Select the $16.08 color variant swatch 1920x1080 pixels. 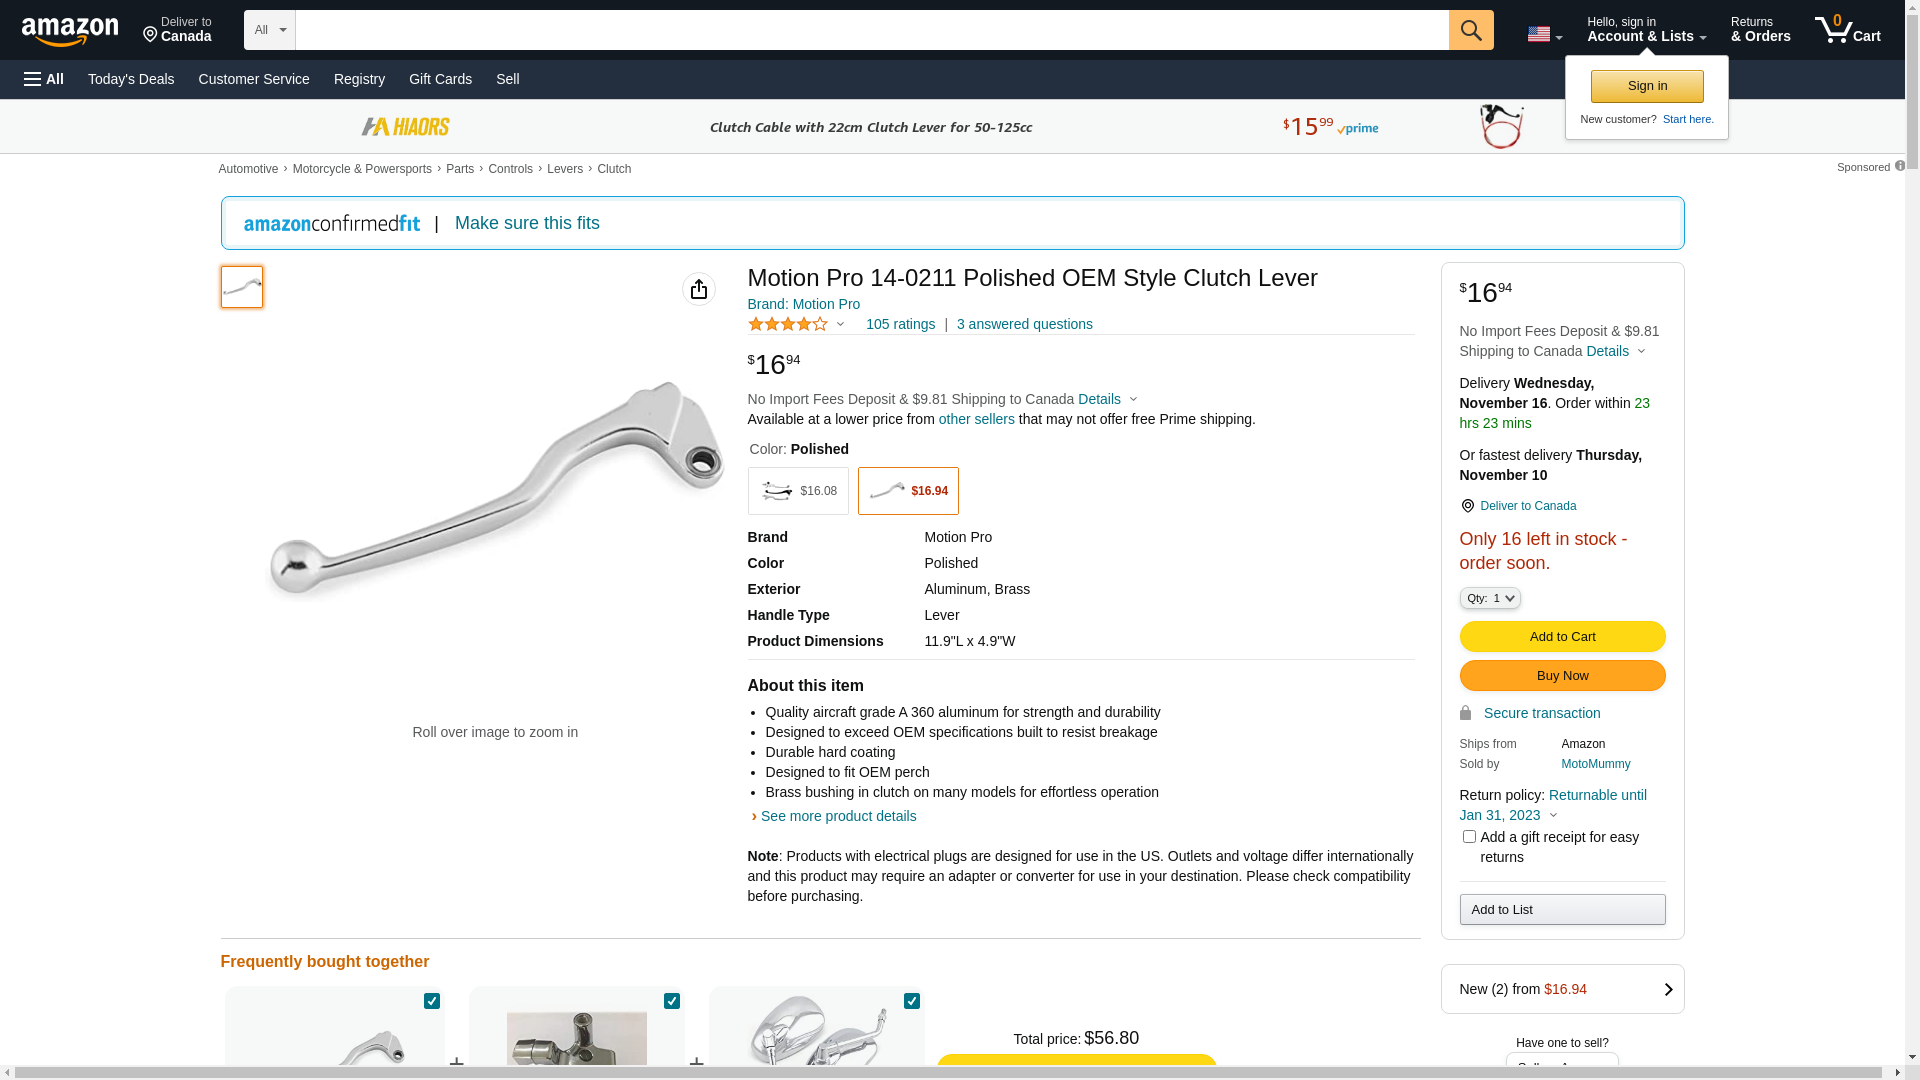pos(798,491)
